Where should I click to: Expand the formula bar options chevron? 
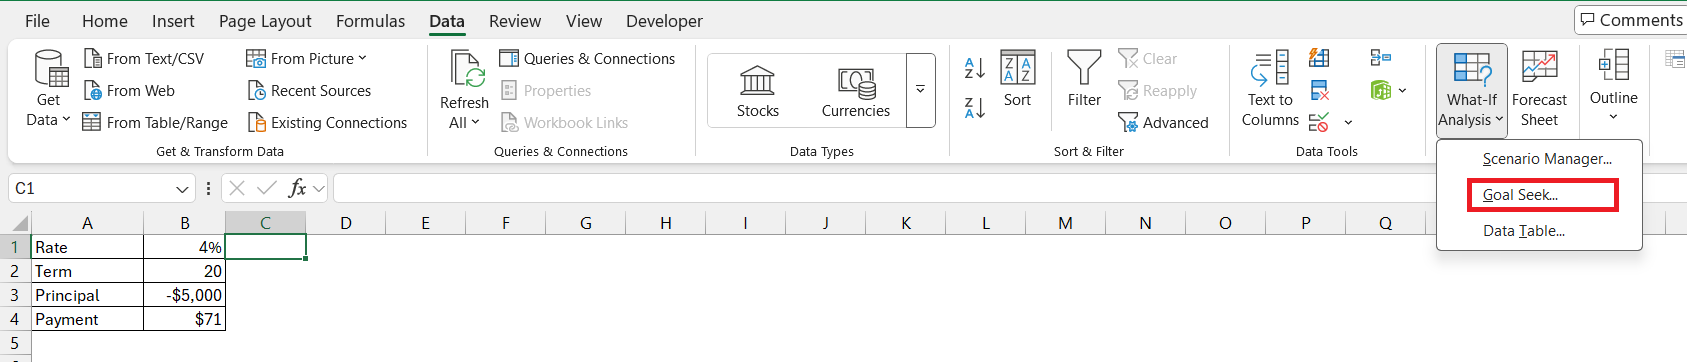[x=319, y=188]
